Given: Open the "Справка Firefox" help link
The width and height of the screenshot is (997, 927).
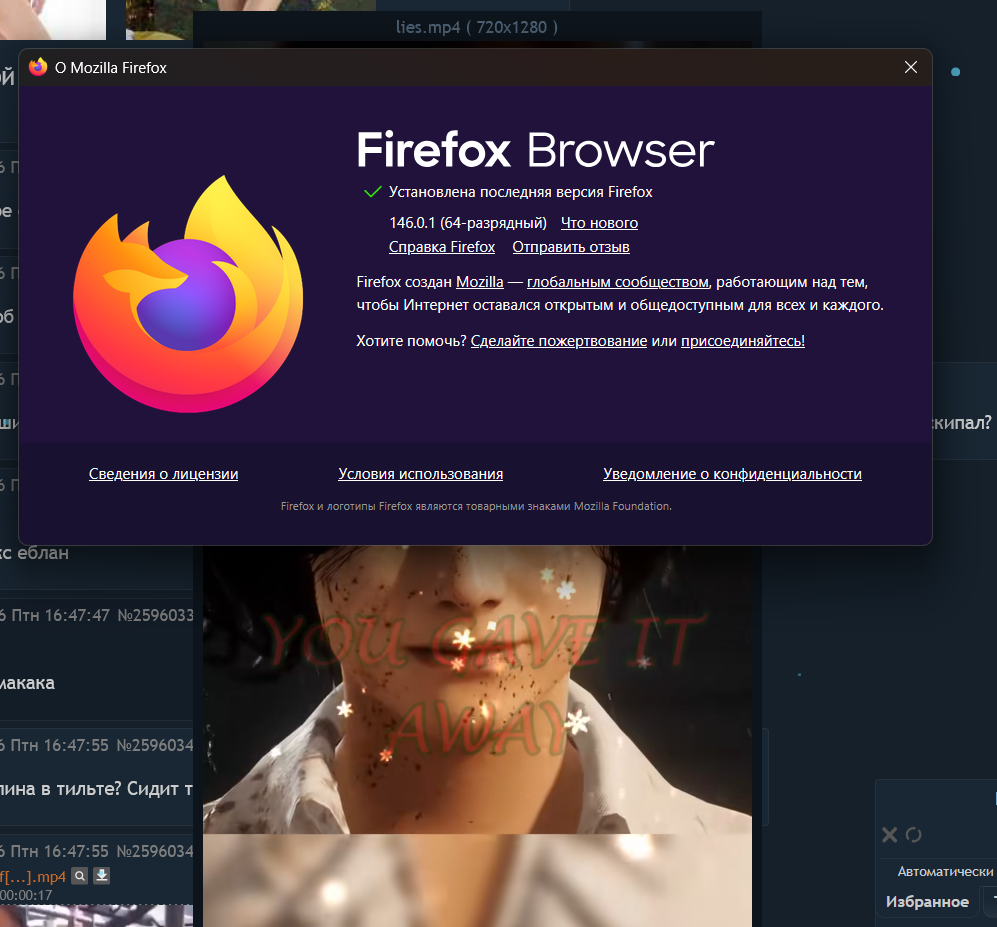Looking at the screenshot, I should (442, 247).
